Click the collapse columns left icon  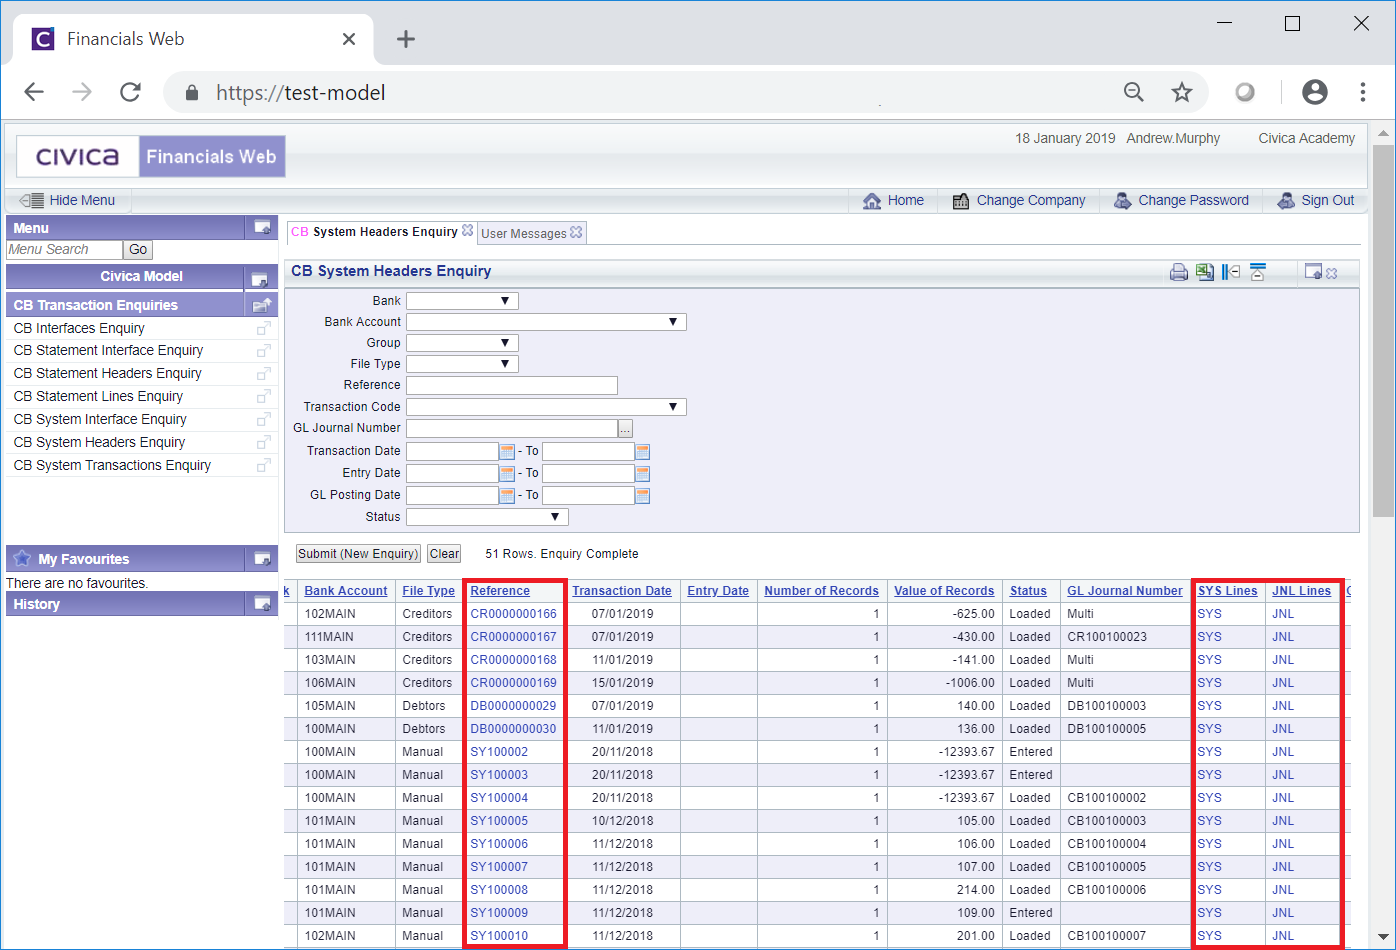pyautogui.click(x=1231, y=272)
